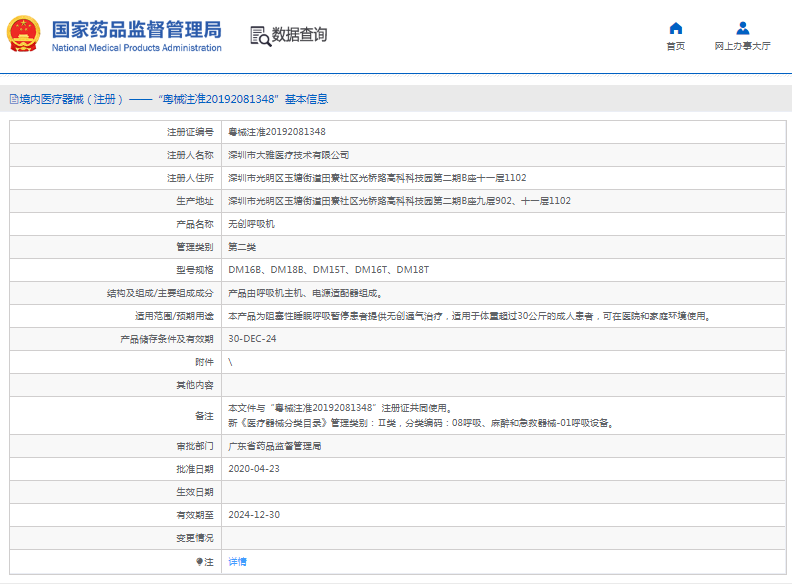The width and height of the screenshot is (792, 584).
Task: Select the registration number 粤械注准20192081348 value cell
Action: pyautogui.click(x=277, y=132)
